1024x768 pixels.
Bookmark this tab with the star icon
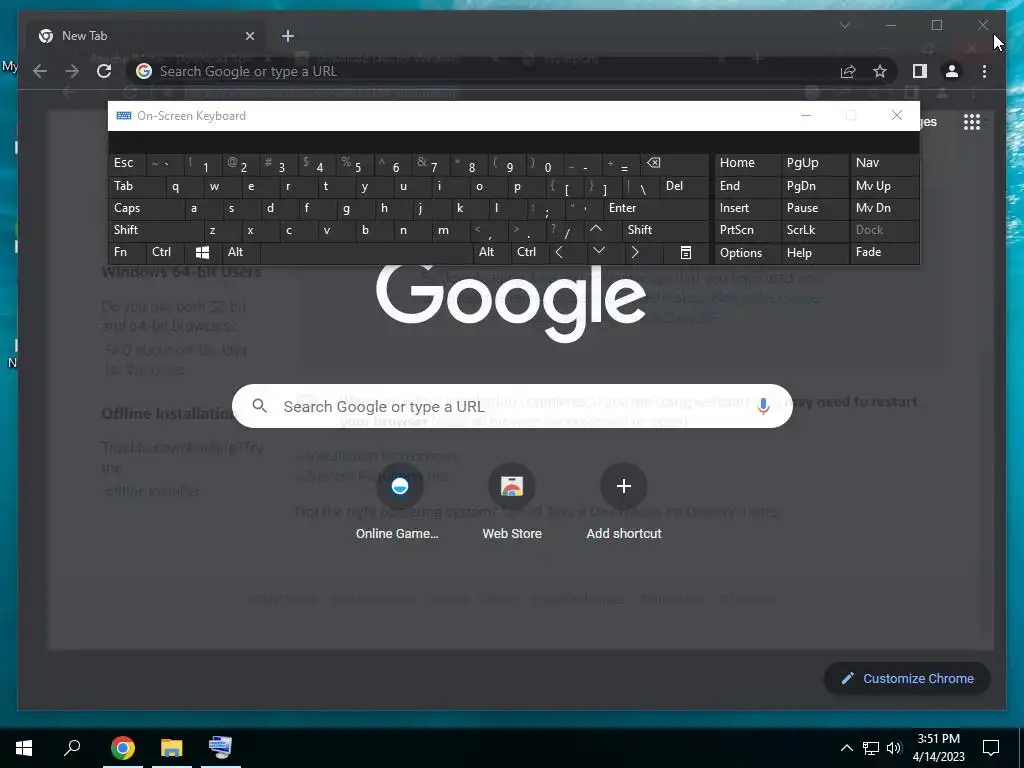pyautogui.click(x=880, y=71)
